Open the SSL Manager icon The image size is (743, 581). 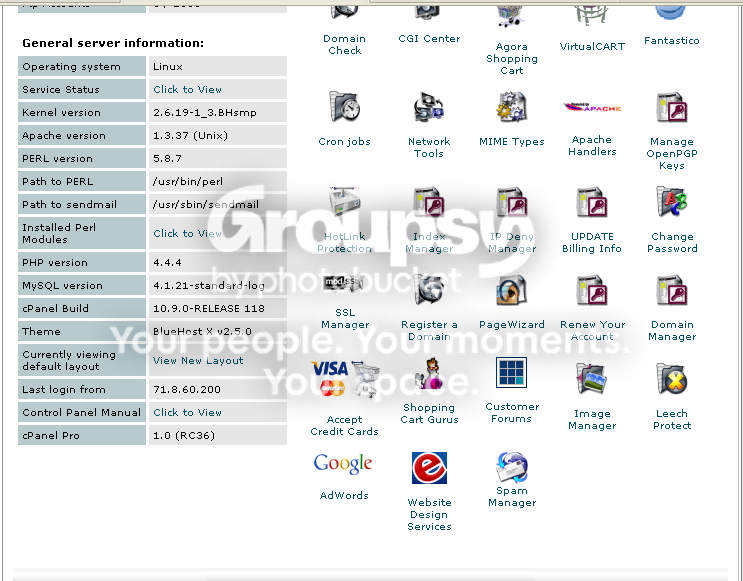click(344, 283)
